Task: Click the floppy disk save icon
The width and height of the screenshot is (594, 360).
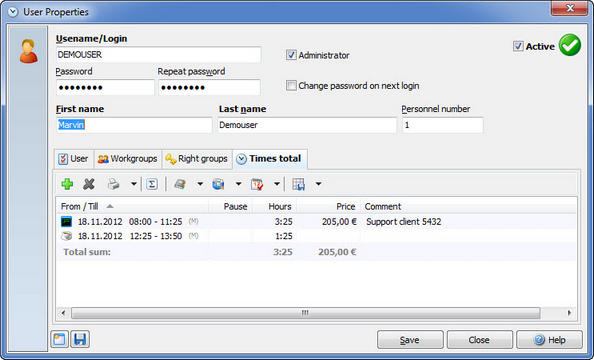Action: tap(80, 339)
